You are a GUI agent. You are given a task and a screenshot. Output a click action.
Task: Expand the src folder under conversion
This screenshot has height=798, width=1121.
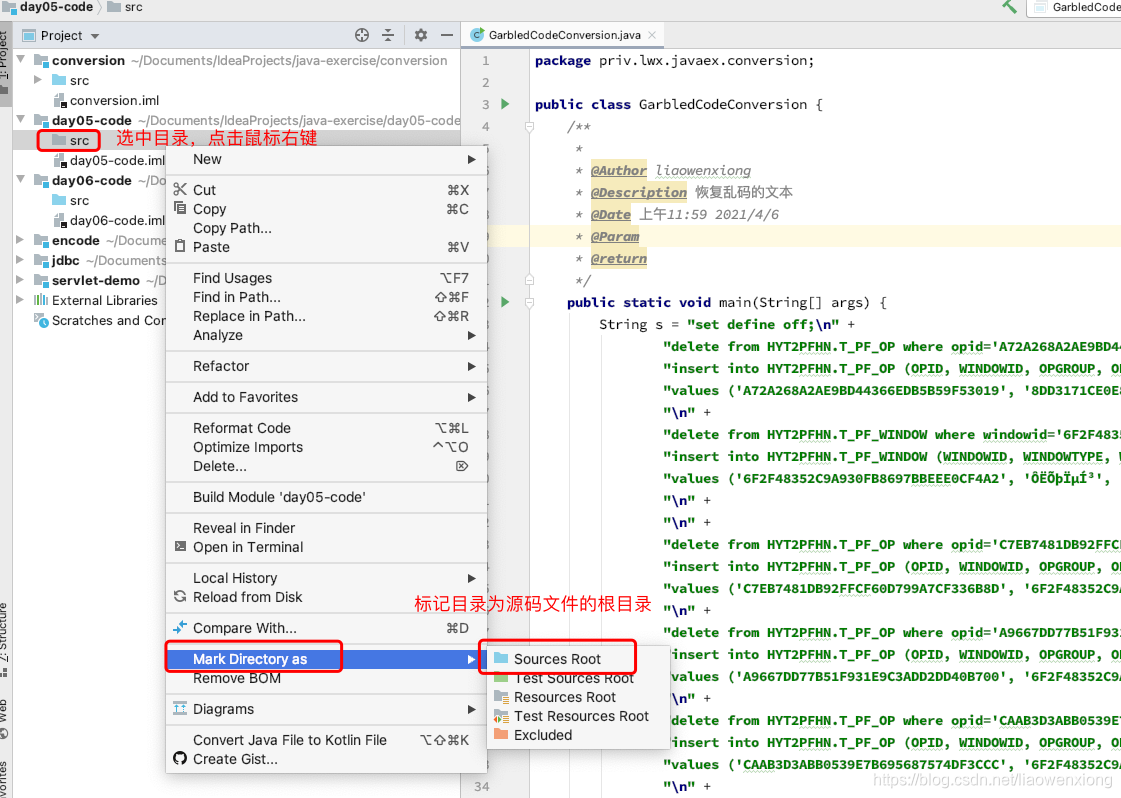(x=39, y=80)
